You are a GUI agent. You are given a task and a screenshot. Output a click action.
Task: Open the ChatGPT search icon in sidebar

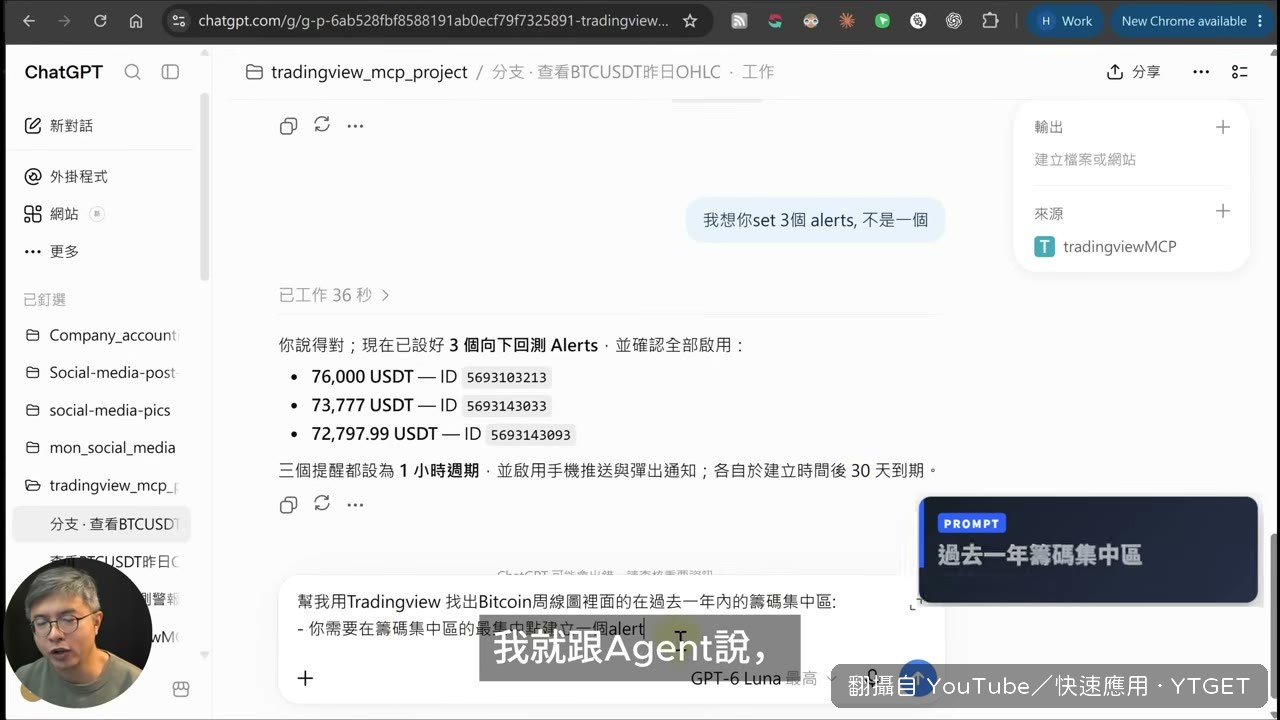coord(132,72)
